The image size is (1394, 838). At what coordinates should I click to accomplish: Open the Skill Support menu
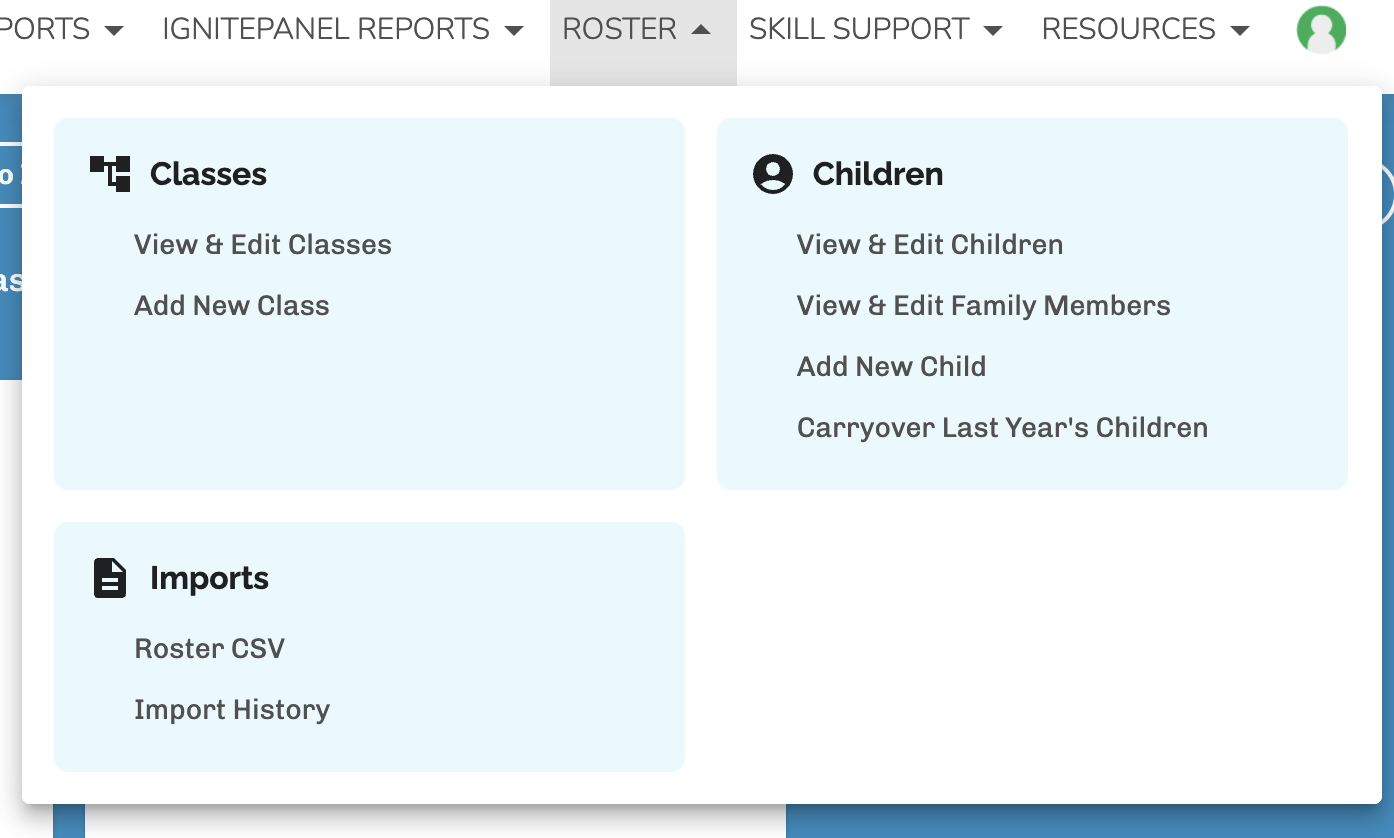(x=859, y=30)
